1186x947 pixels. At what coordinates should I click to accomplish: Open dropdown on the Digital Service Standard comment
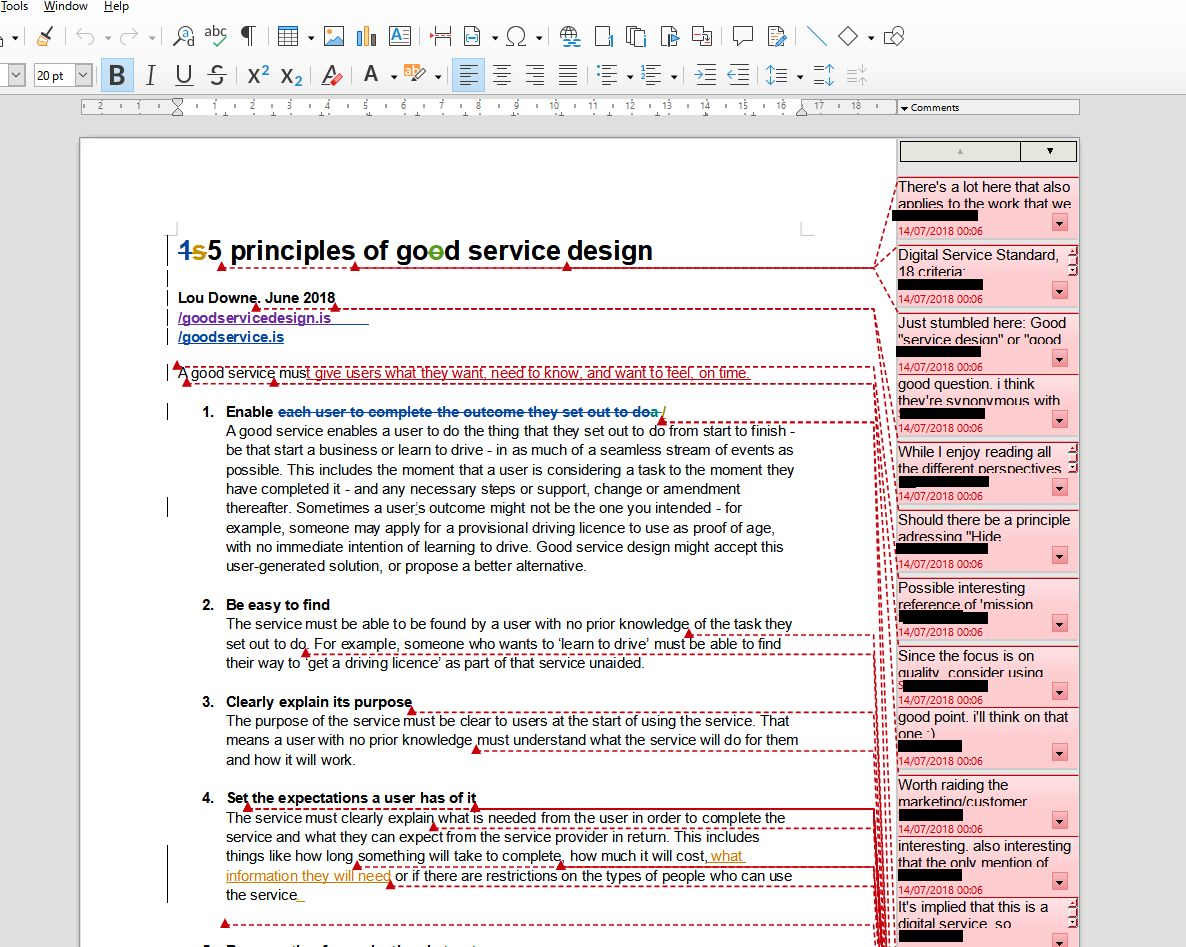1060,290
